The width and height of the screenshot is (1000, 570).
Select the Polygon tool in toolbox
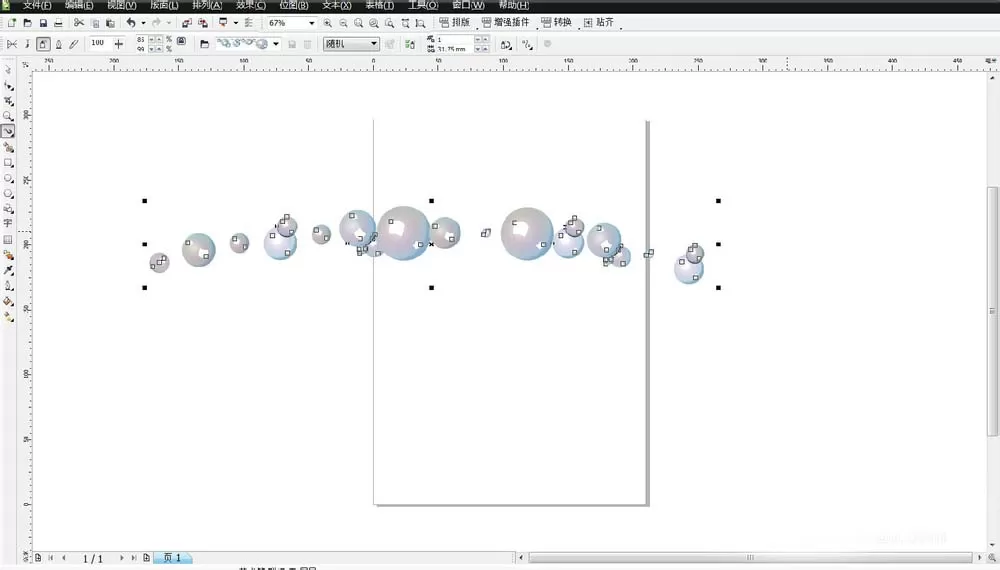click(x=8, y=194)
